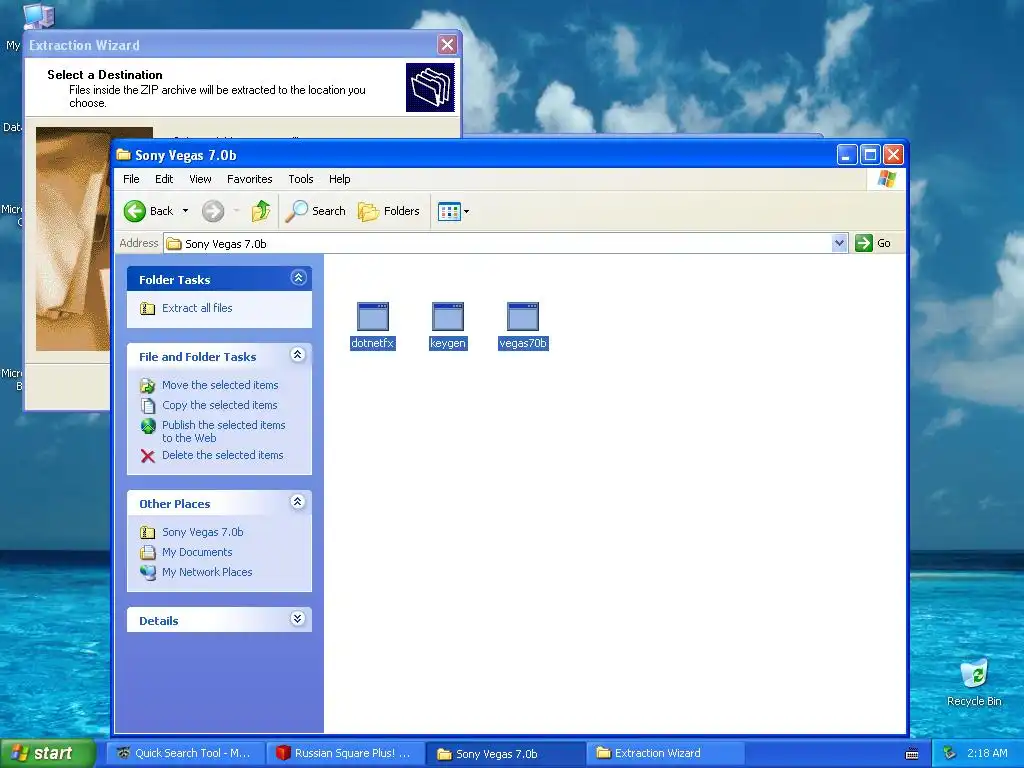
Task: Switch to Sony Vegas 7.0b taskbar button
Action: [506, 754]
